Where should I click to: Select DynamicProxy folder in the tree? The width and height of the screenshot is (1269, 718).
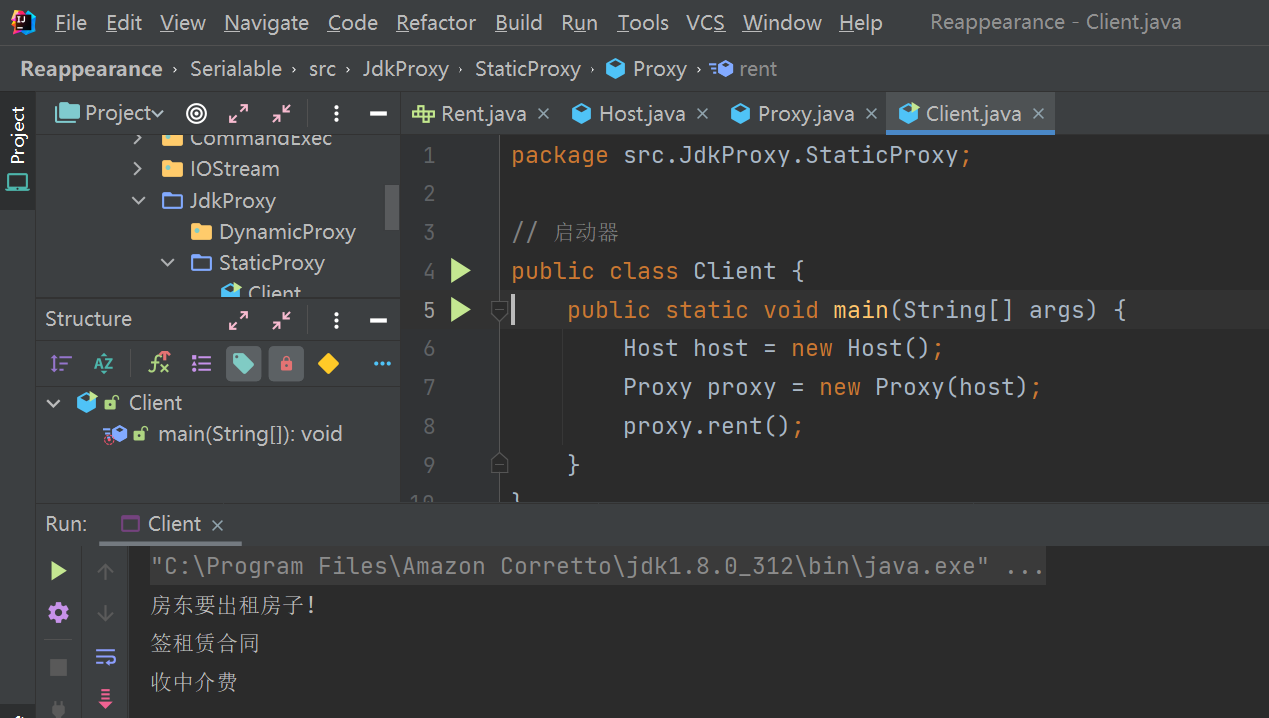coord(287,232)
